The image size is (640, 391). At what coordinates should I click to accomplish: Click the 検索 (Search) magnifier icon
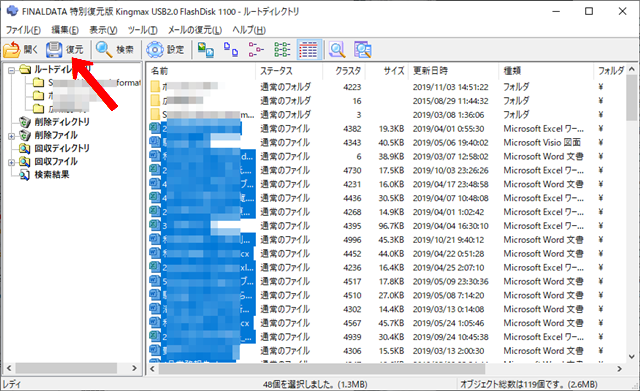click(x=104, y=49)
